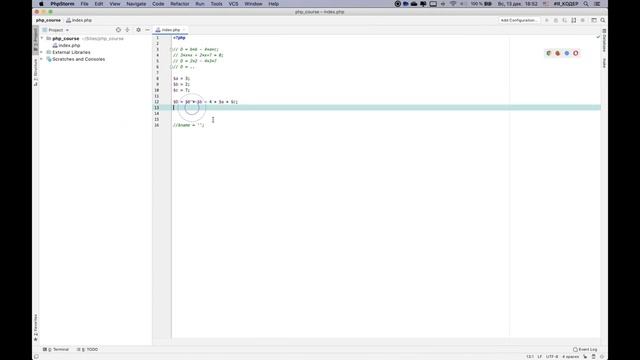This screenshot has height=360, width=640.
Task: Open Project panel settings gear
Action: [x=138, y=30]
